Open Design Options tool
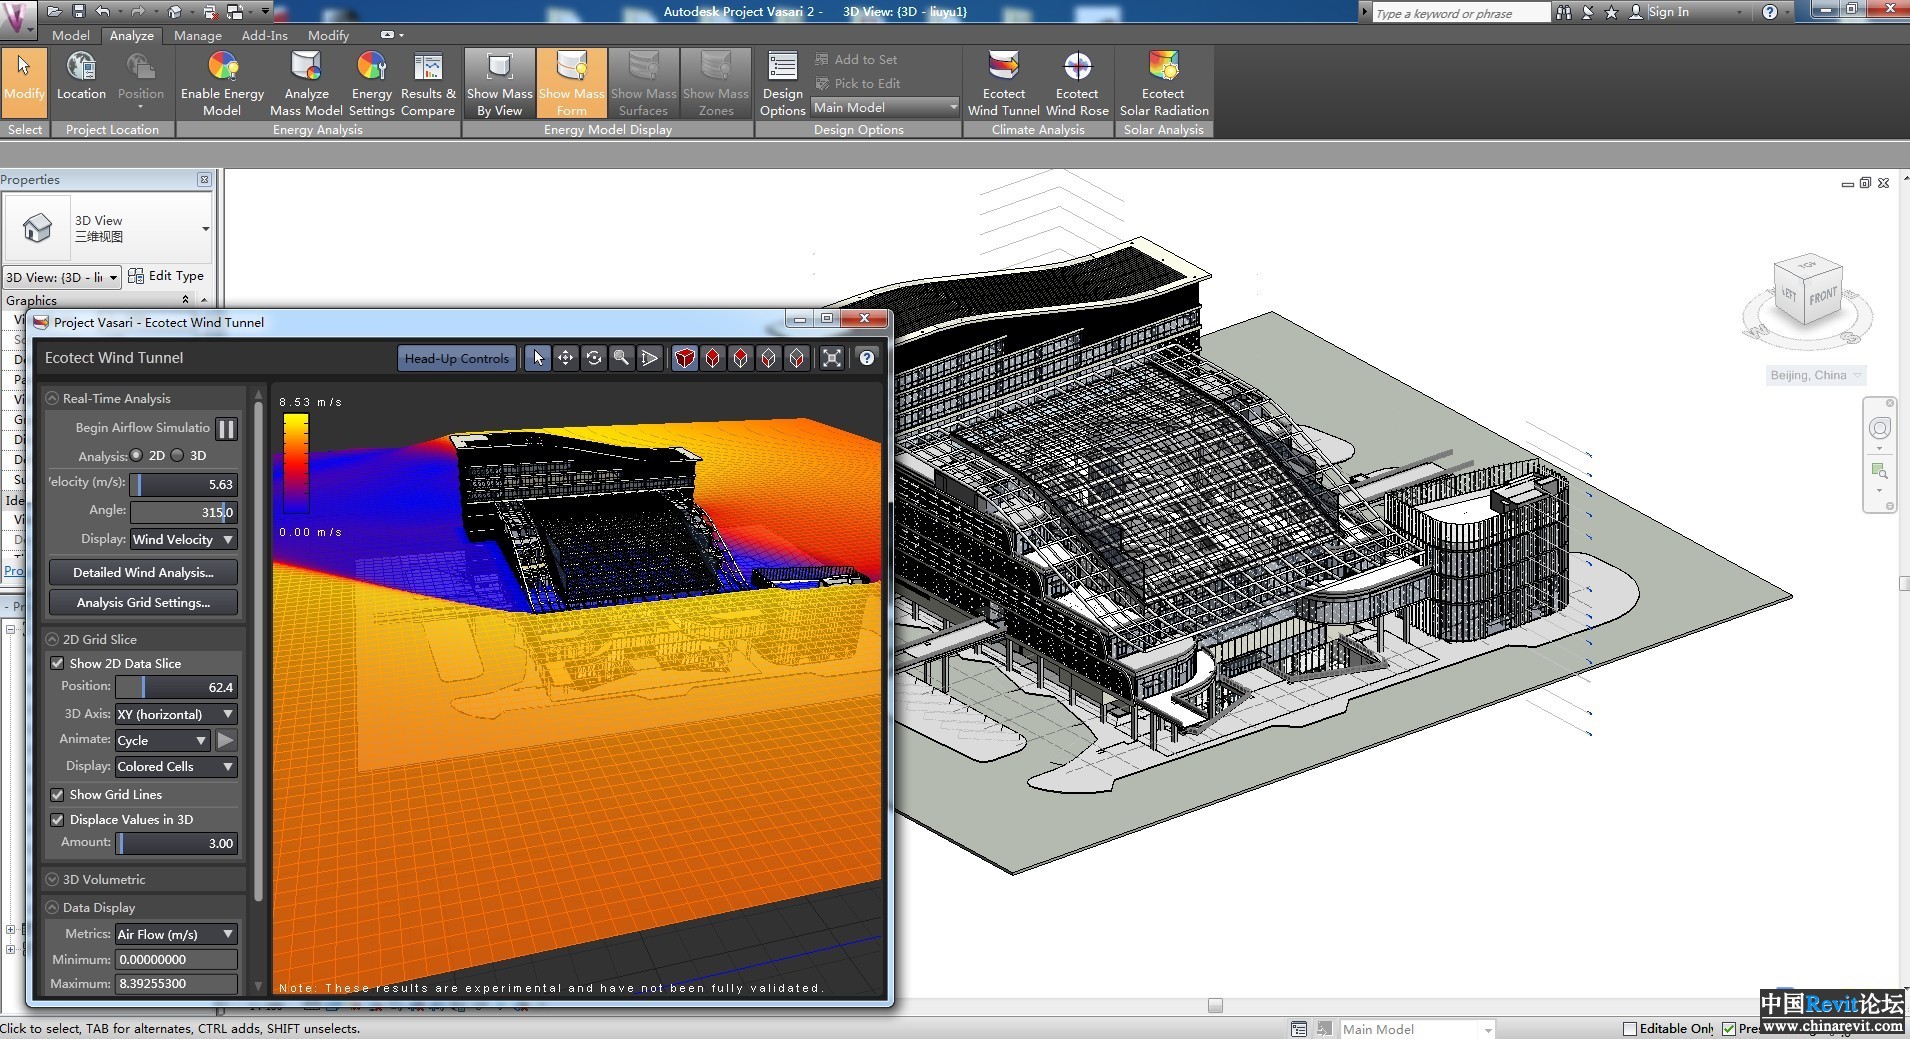Screen dimensions: 1910x1039 pyautogui.click(x=782, y=83)
